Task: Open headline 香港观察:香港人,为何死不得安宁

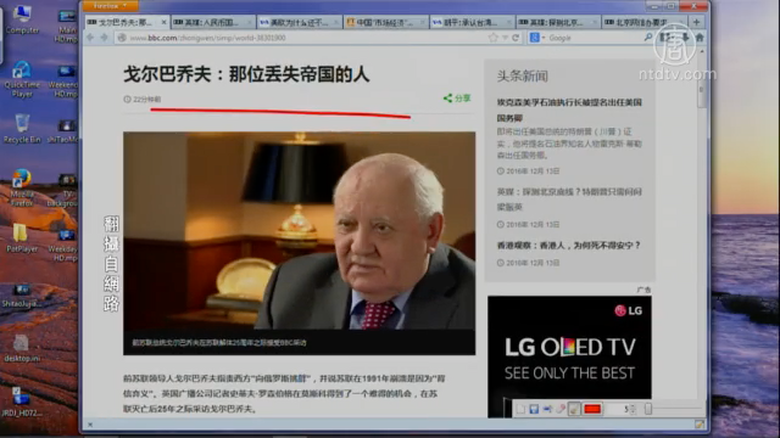Action: click(568, 245)
